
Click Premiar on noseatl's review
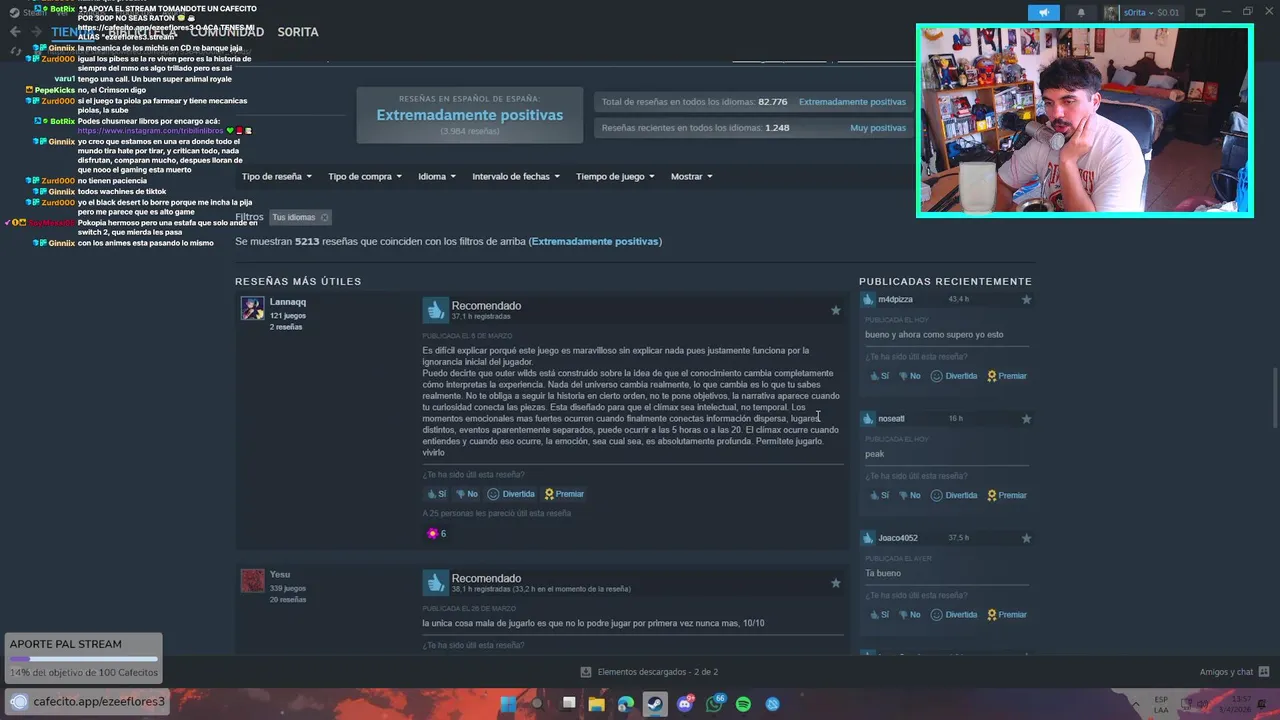click(1007, 495)
